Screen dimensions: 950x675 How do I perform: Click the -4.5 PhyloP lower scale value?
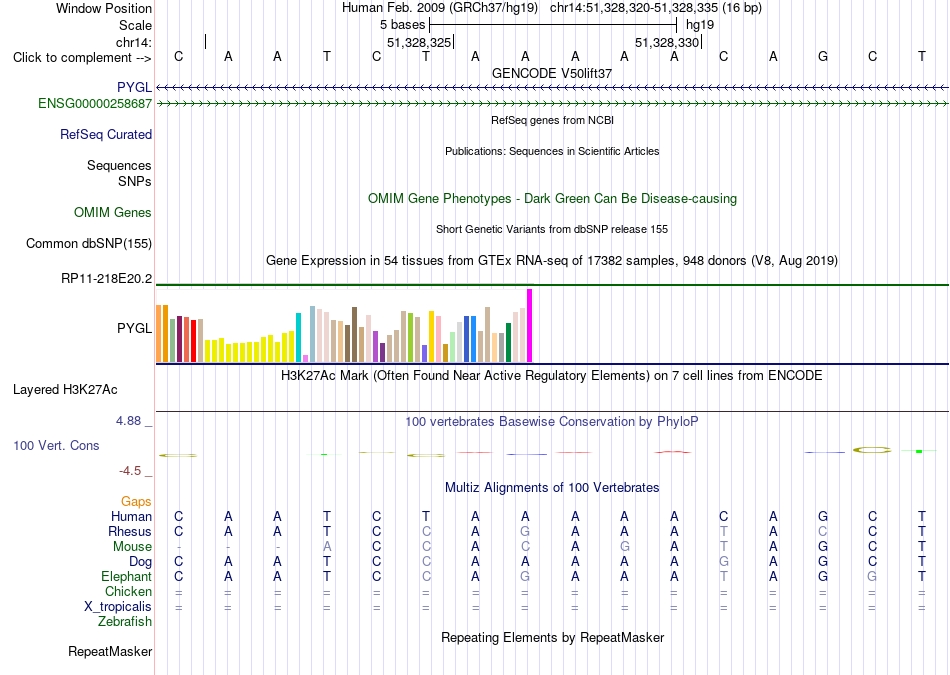(130, 471)
